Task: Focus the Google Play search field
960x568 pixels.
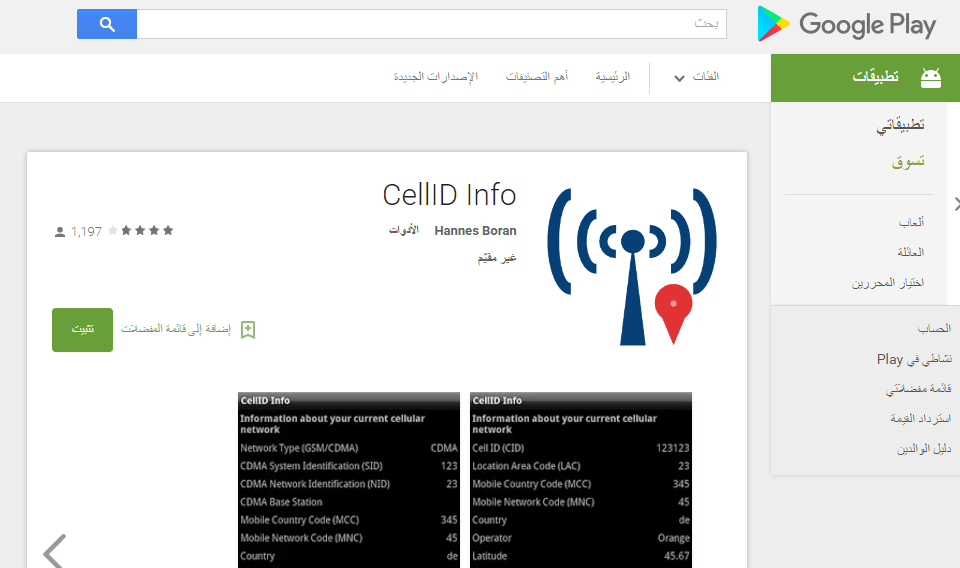Action: (x=432, y=24)
